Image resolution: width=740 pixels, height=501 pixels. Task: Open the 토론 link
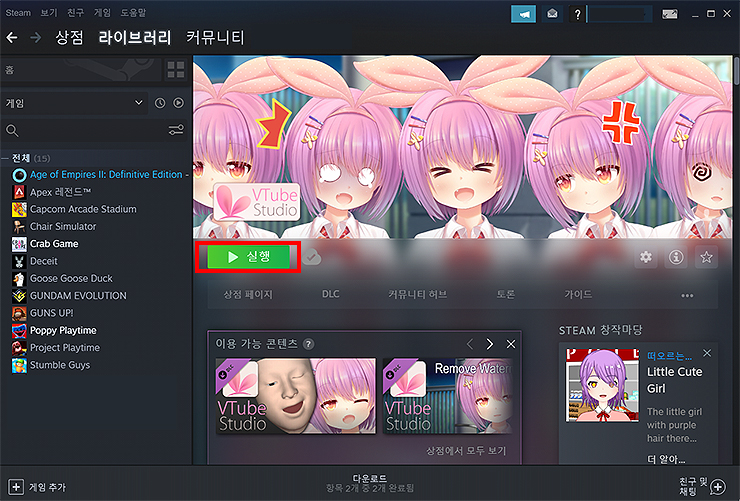pyautogui.click(x=505, y=294)
